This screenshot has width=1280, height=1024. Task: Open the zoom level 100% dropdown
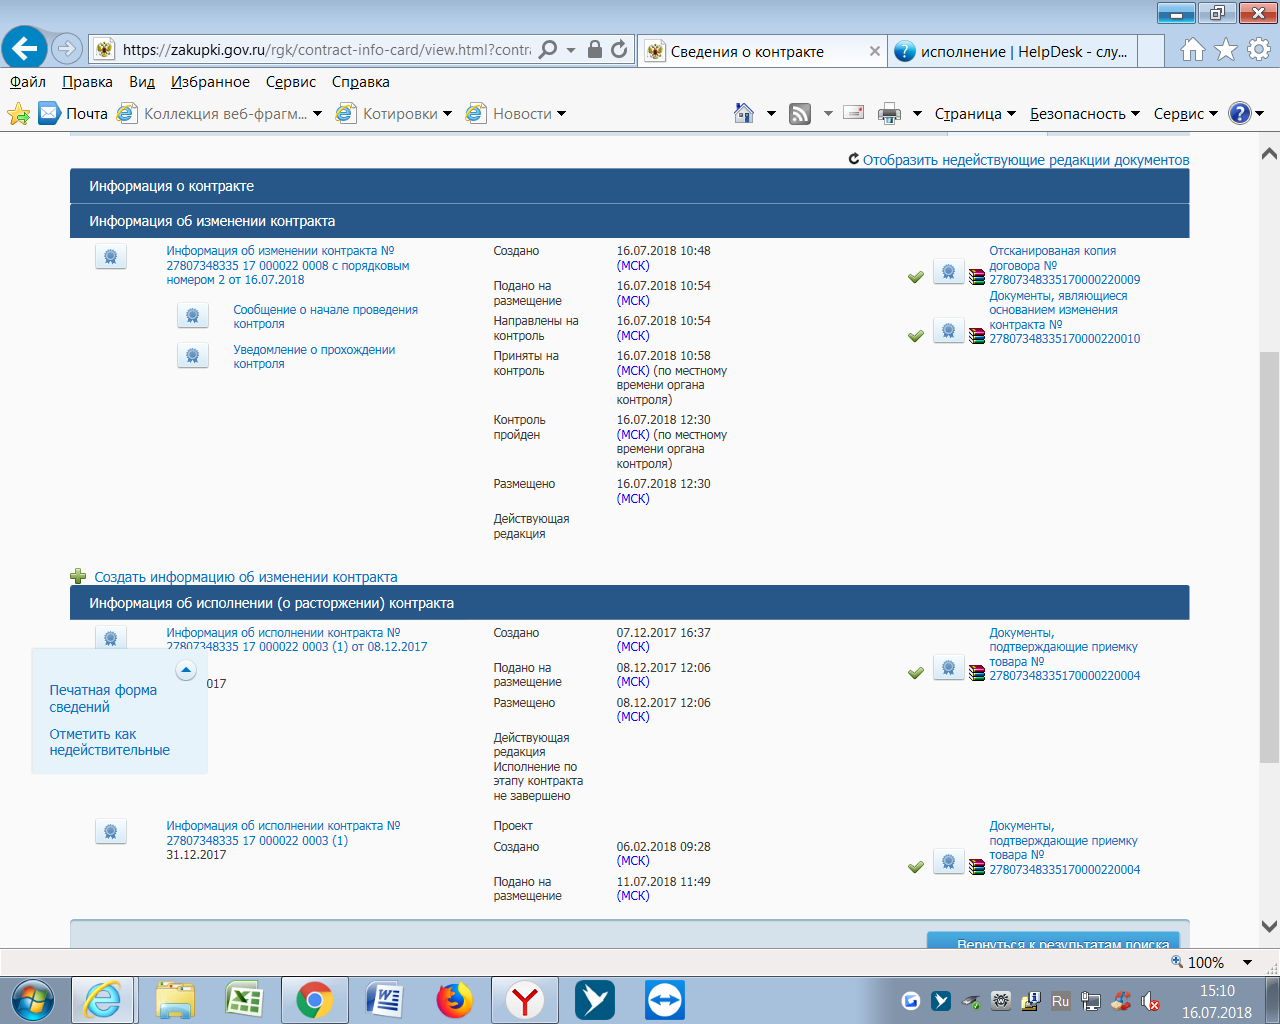click(x=1247, y=962)
